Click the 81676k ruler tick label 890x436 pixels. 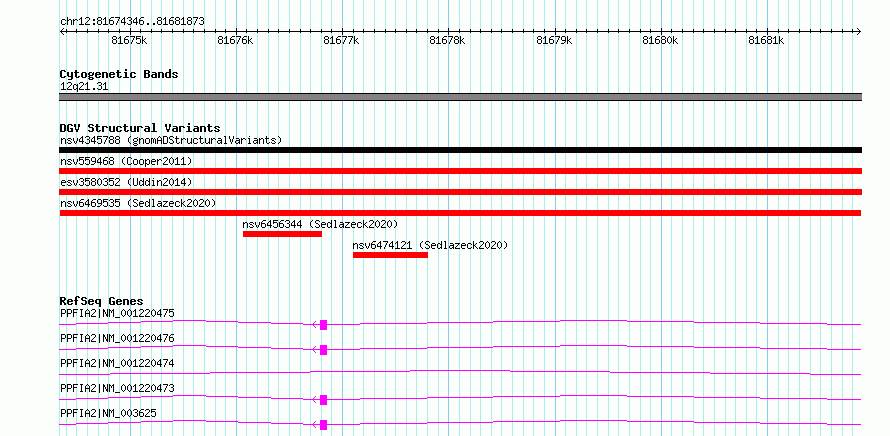[236, 40]
